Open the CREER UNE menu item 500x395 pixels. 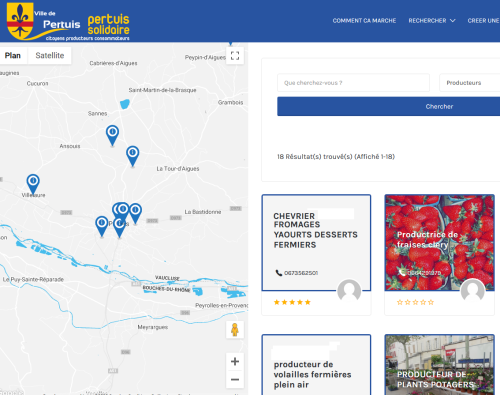(483, 21)
